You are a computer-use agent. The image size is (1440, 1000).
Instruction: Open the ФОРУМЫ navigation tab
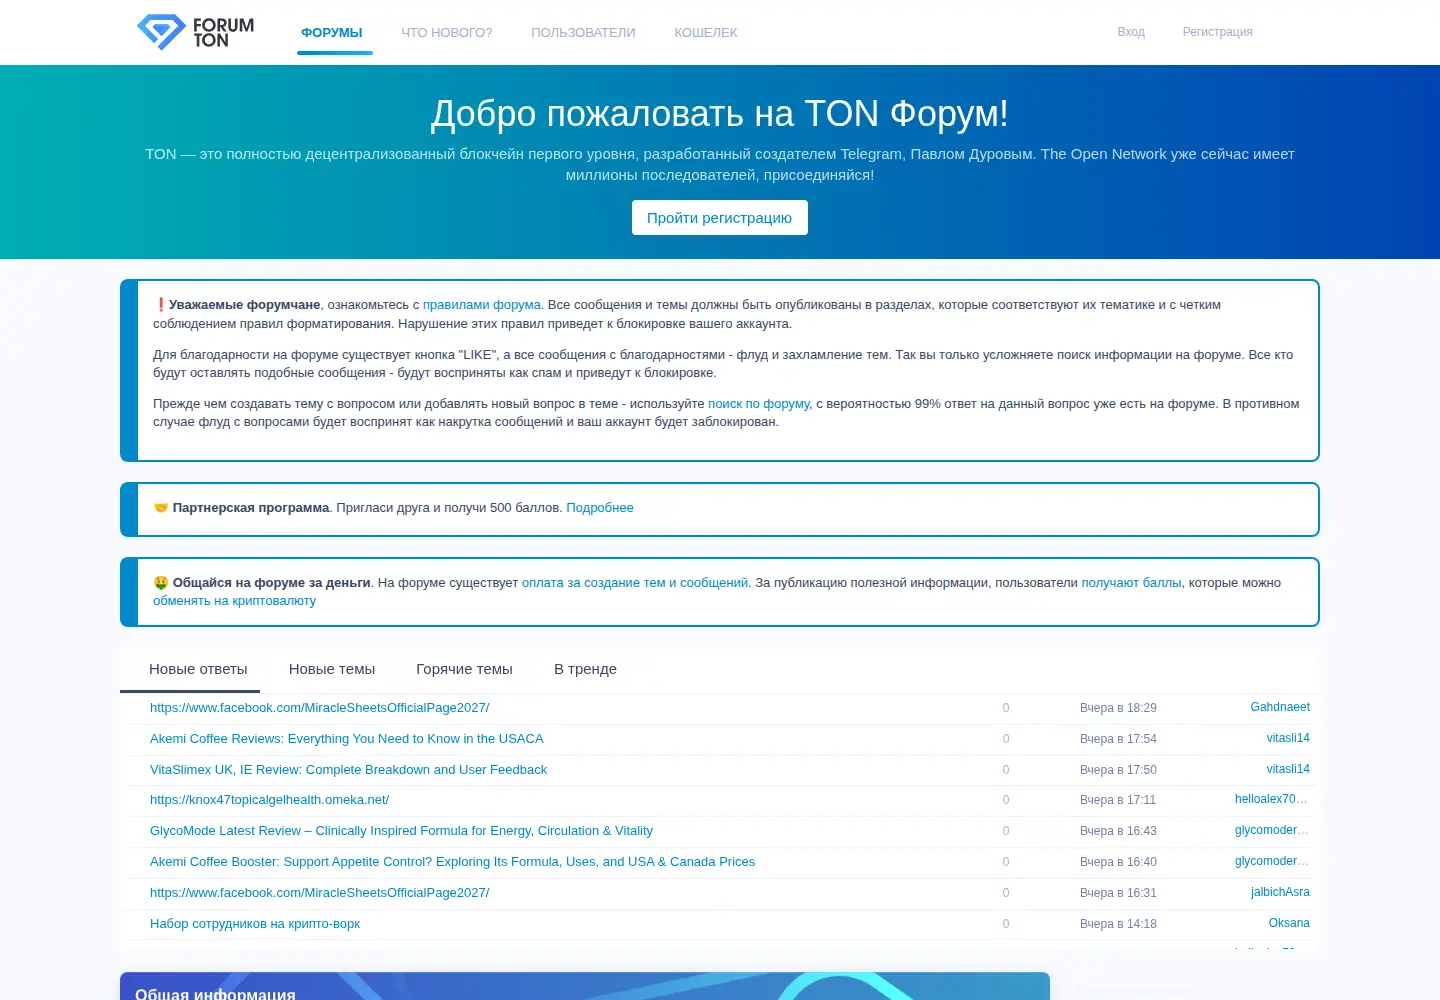[332, 33]
